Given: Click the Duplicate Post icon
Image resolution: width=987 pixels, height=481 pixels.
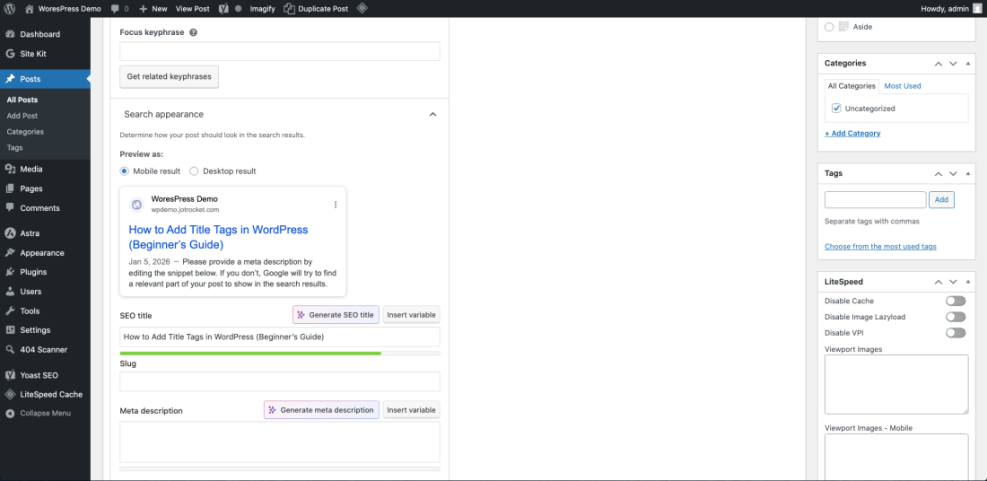Looking at the screenshot, I should [x=289, y=9].
